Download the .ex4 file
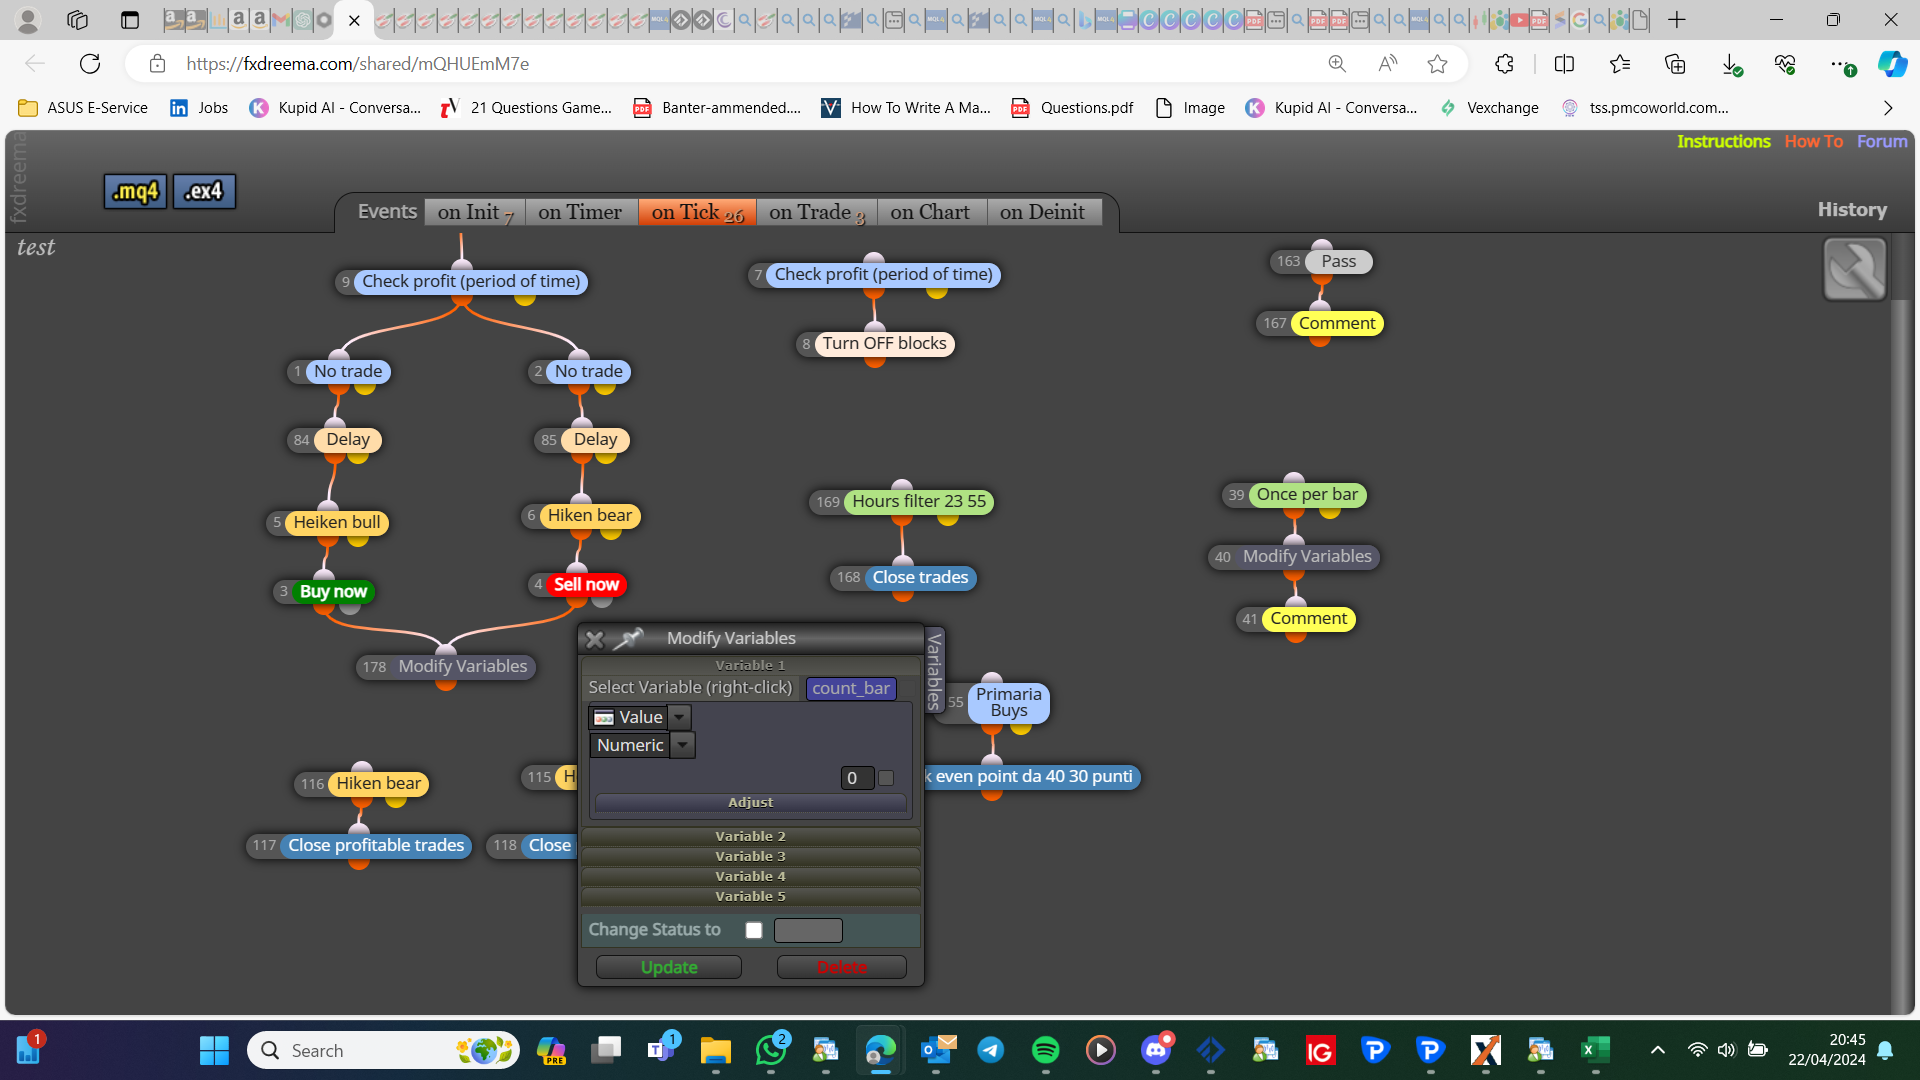Viewport: 1920px width, 1080px height. tap(204, 191)
